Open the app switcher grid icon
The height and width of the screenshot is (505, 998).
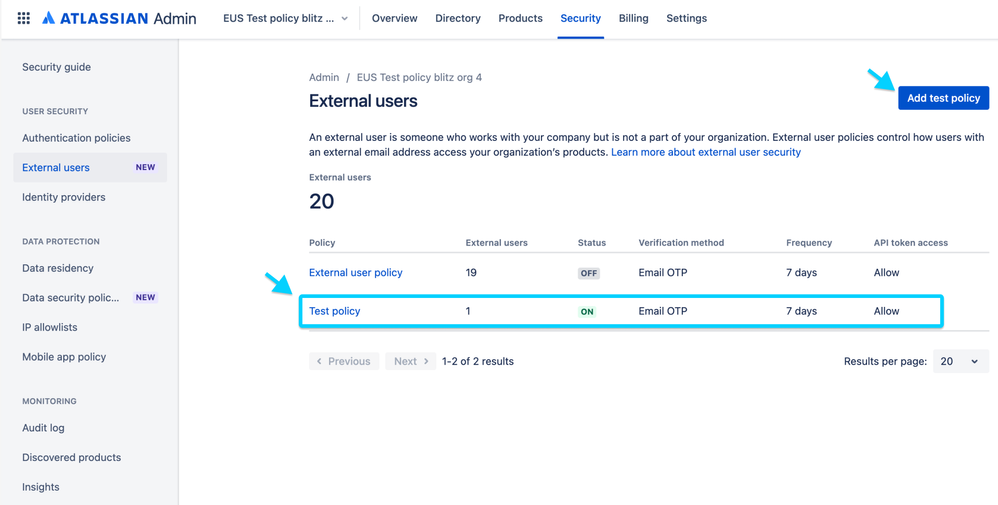pyautogui.click(x=24, y=18)
